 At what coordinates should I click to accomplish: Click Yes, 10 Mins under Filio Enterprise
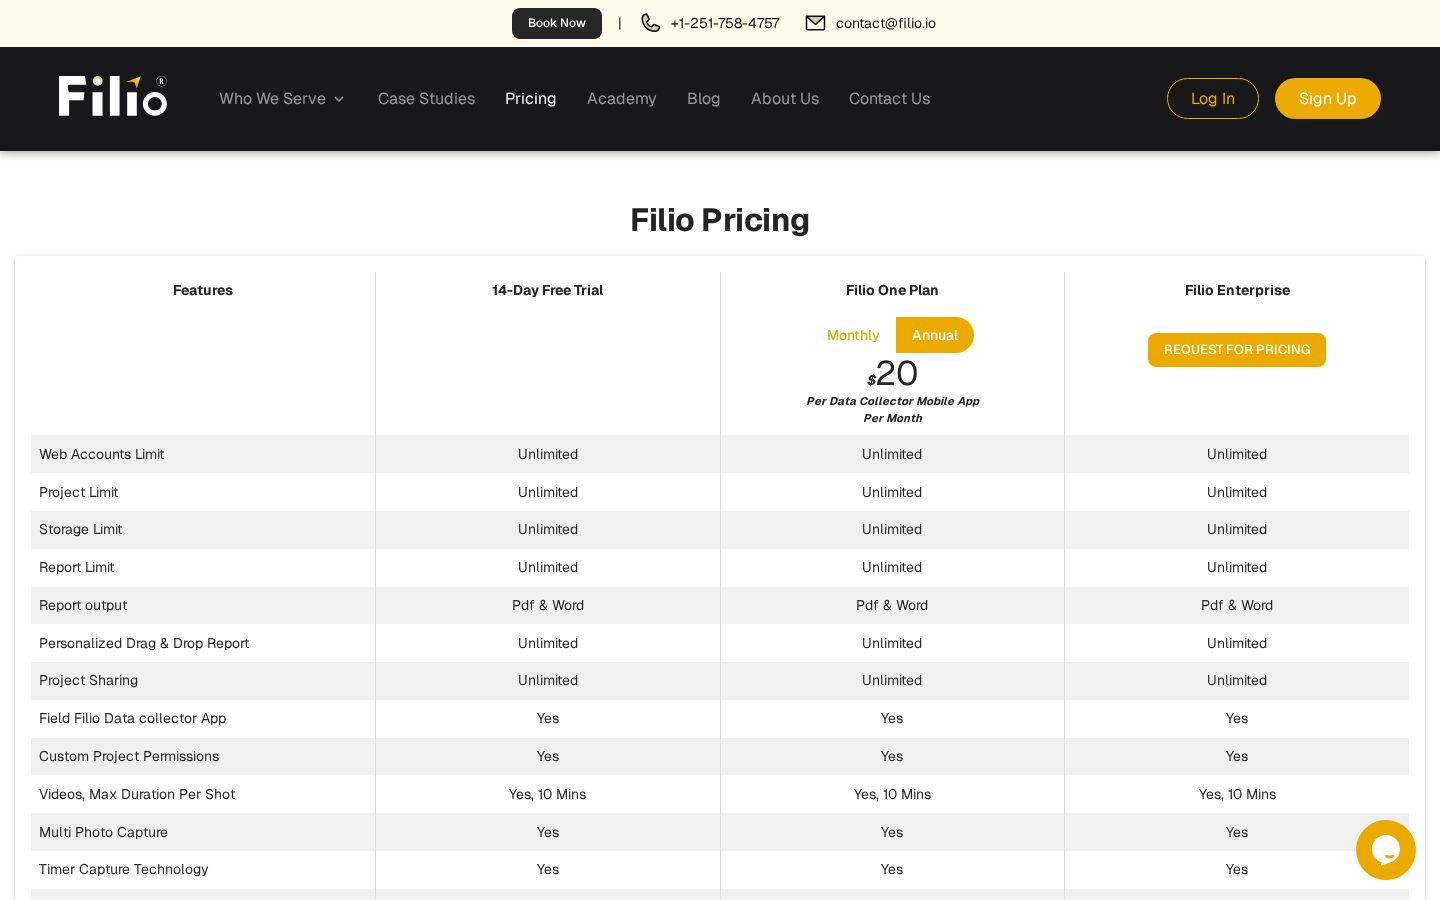(x=1237, y=794)
